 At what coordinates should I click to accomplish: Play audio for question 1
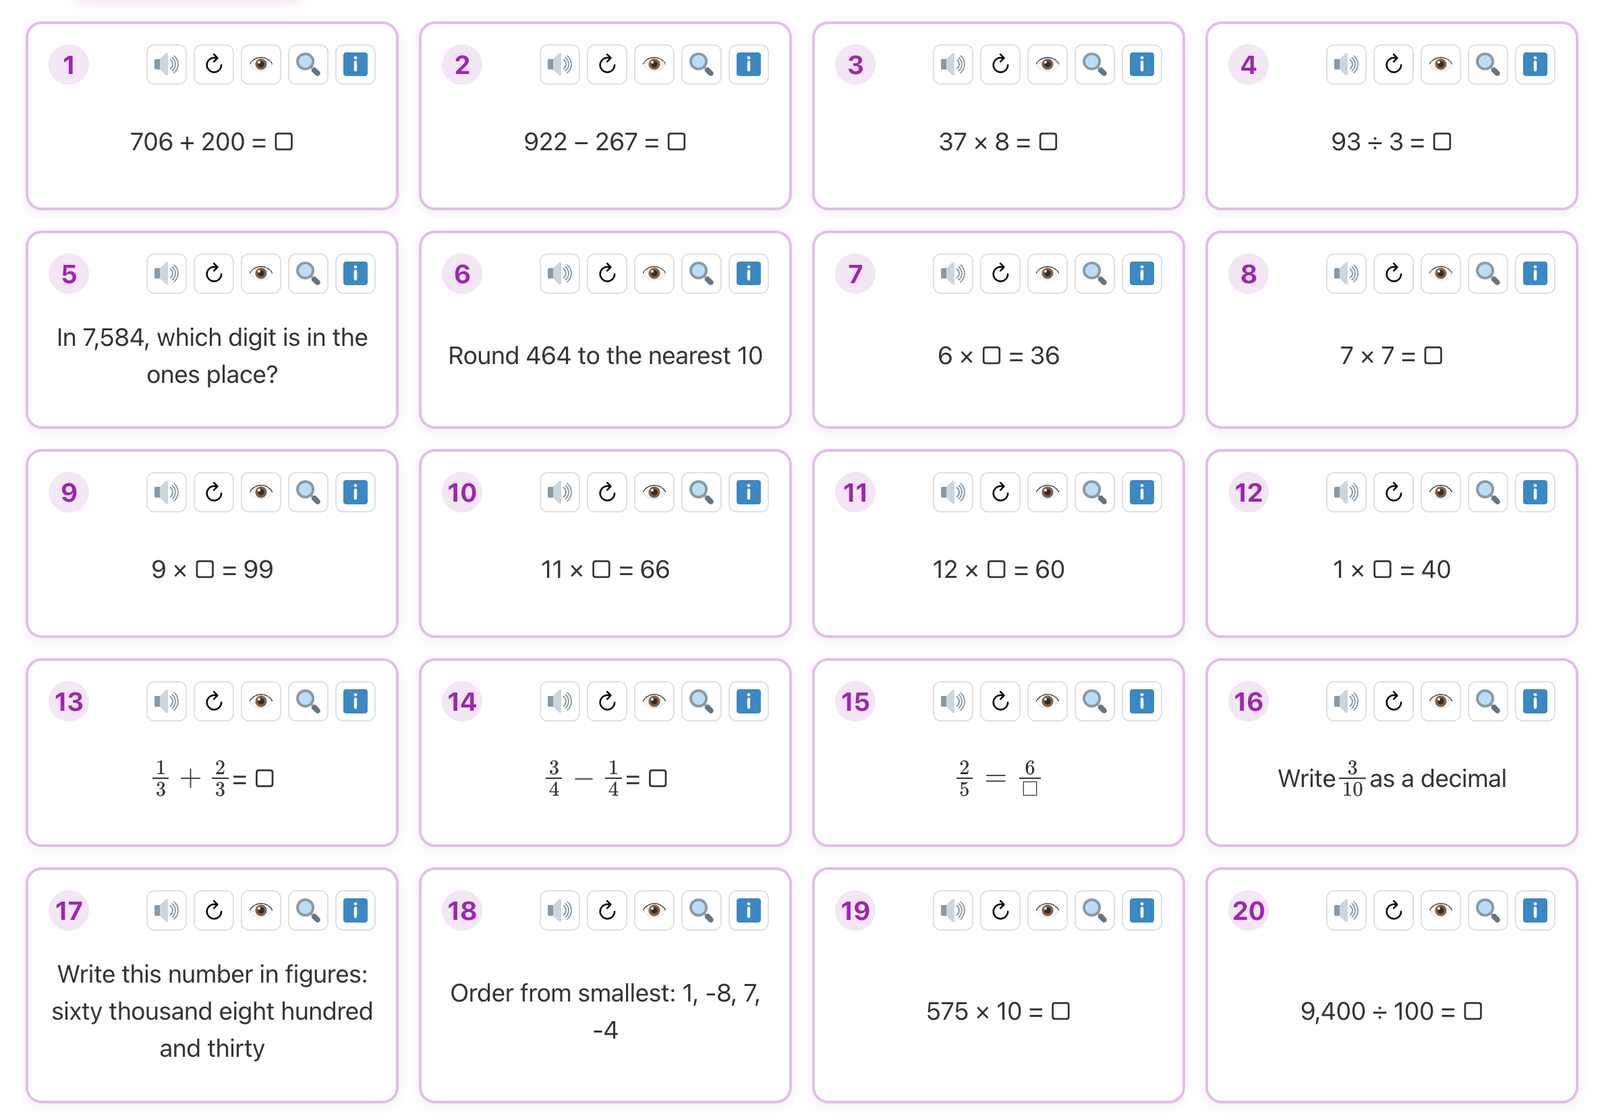tap(166, 65)
